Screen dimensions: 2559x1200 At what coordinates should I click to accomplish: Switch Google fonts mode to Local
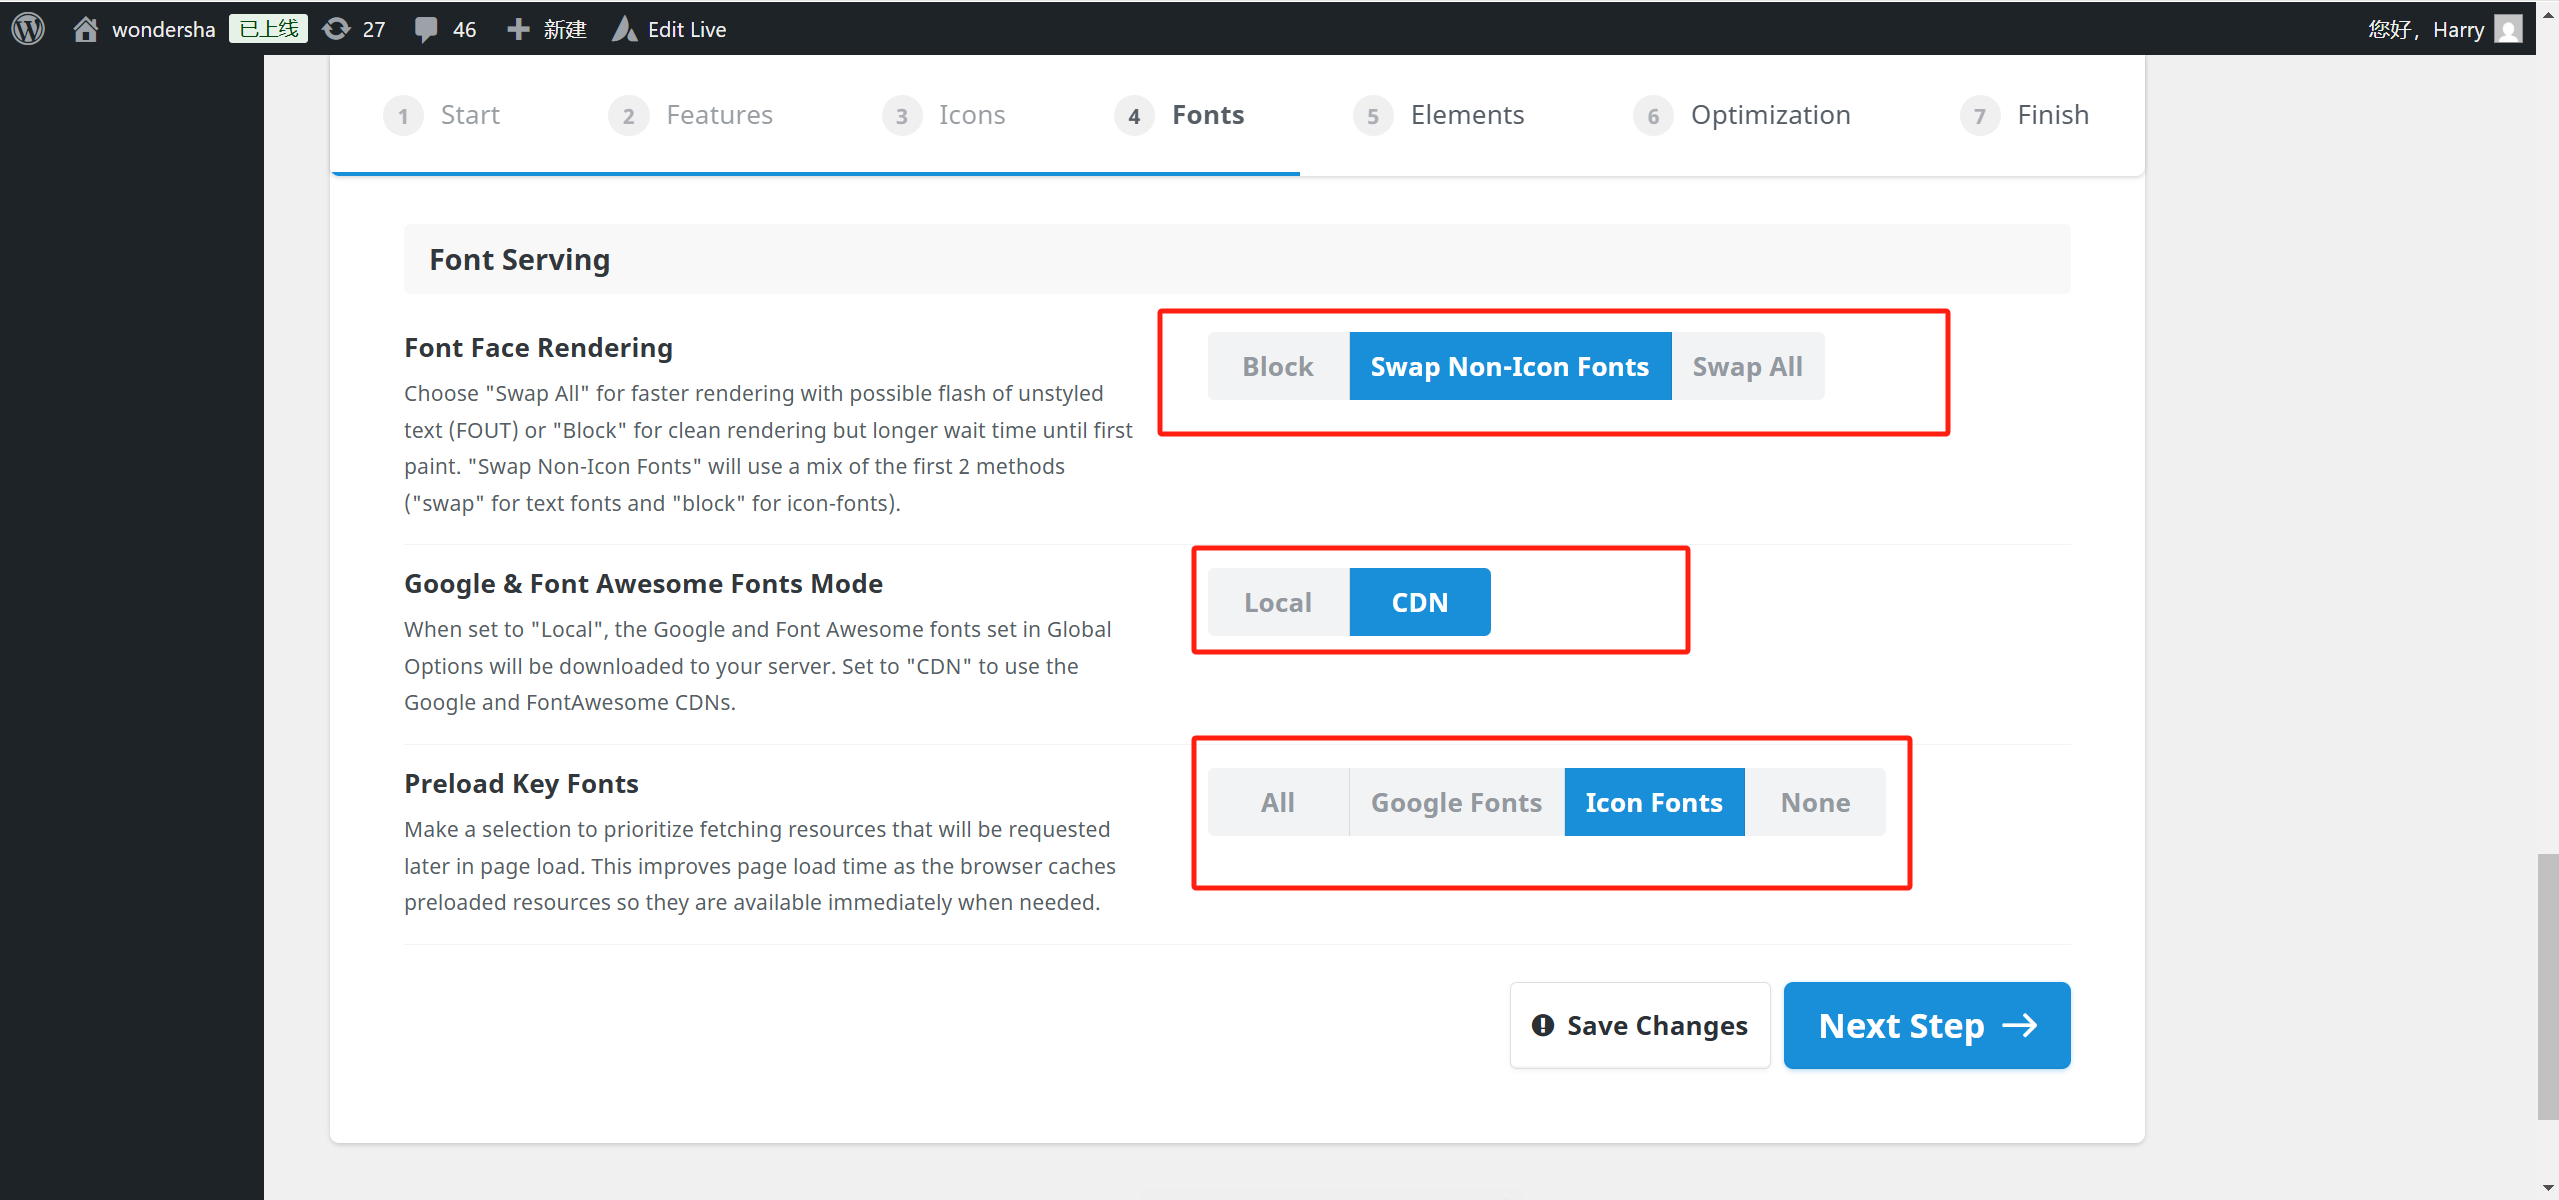coord(1277,601)
